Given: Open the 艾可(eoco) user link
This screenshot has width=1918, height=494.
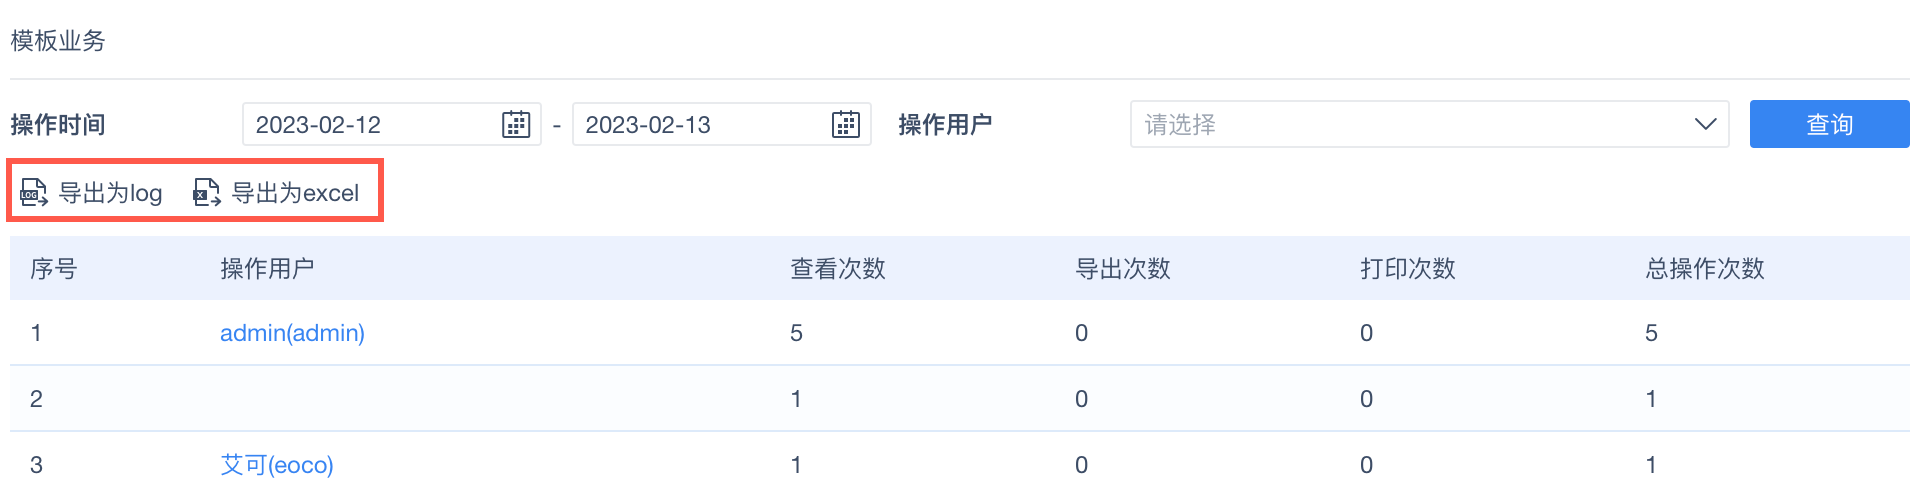Looking at the screenshot, I should point(277,465).
